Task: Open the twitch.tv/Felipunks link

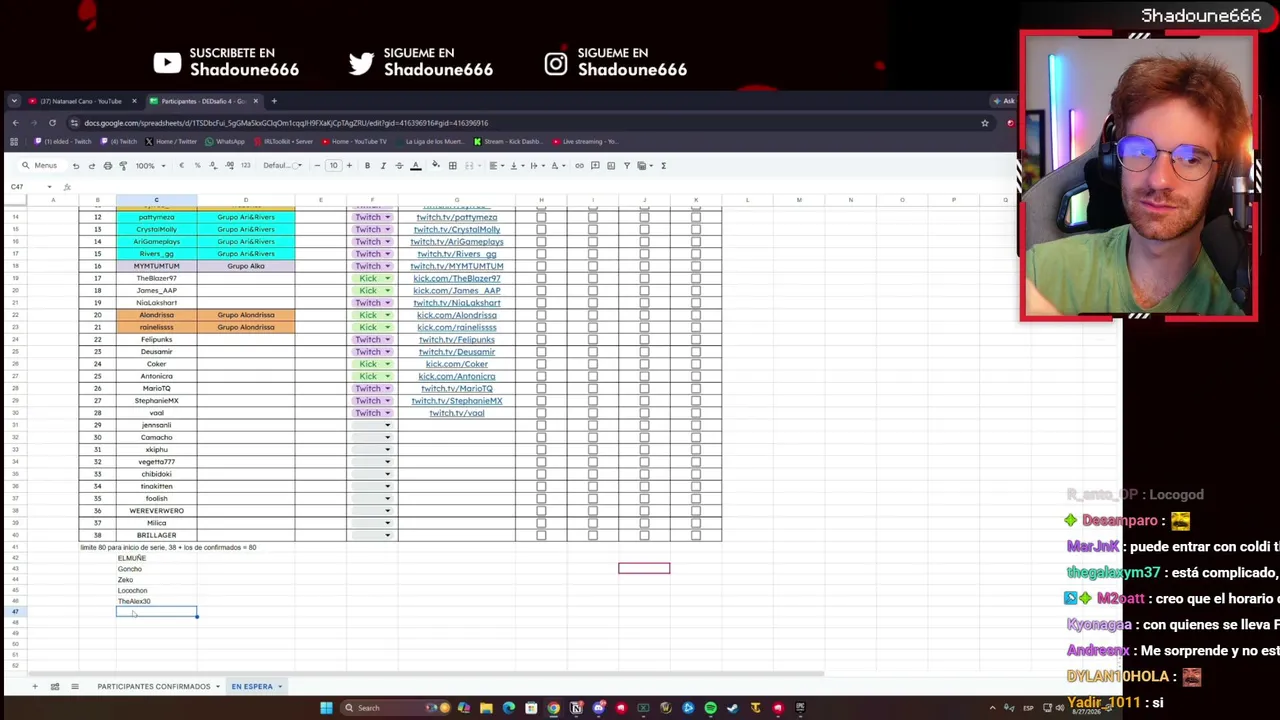Action: point(456,340)
